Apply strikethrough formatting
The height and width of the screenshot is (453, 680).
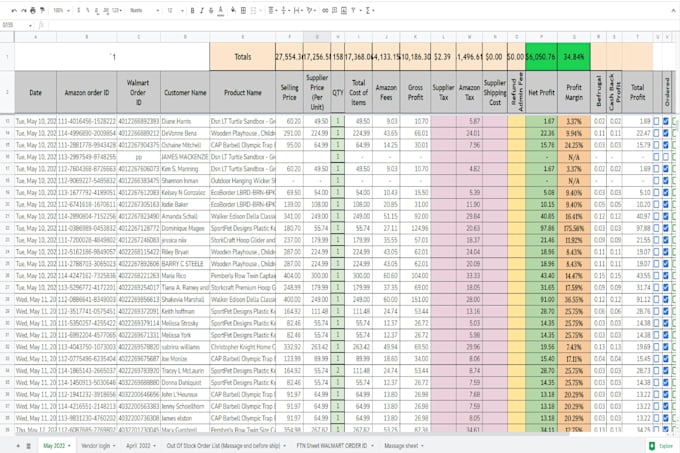211,10
